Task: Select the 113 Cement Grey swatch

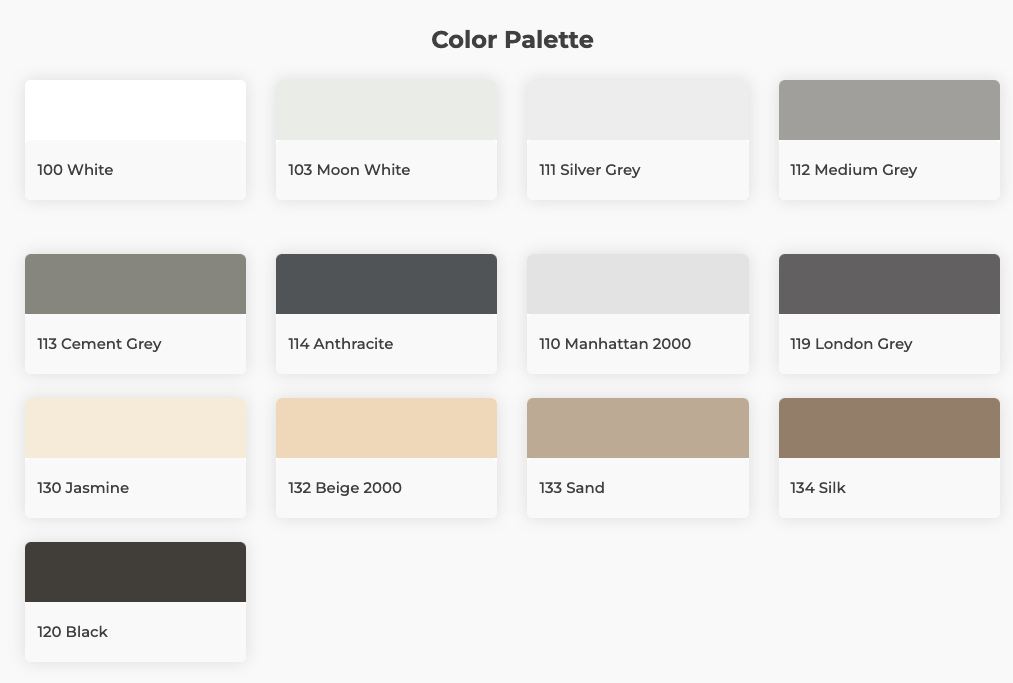Action: pos(135,284)
